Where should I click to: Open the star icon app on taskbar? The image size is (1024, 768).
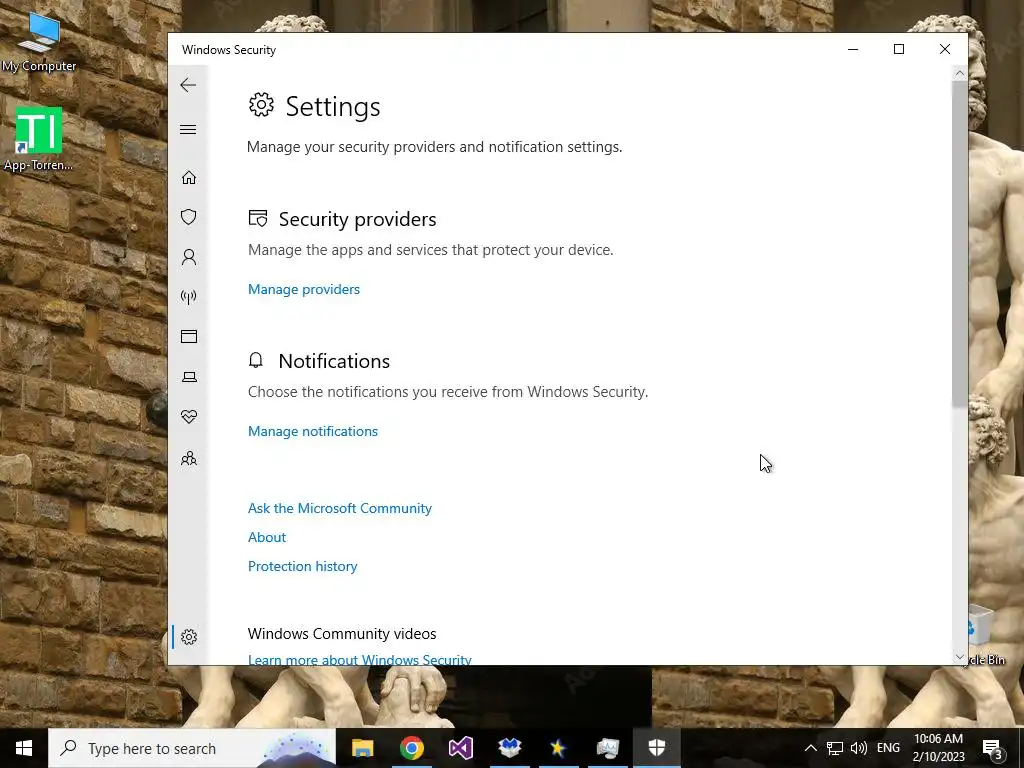[x=558, y=748]
